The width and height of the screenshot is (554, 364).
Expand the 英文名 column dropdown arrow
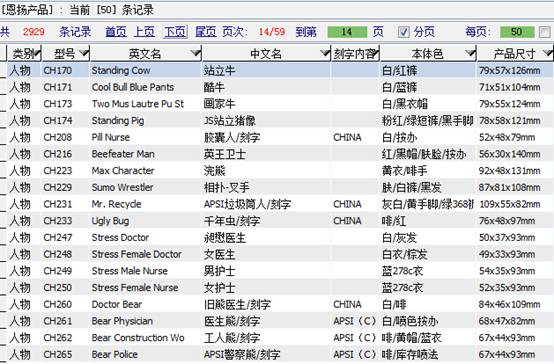tap(195, 53)
